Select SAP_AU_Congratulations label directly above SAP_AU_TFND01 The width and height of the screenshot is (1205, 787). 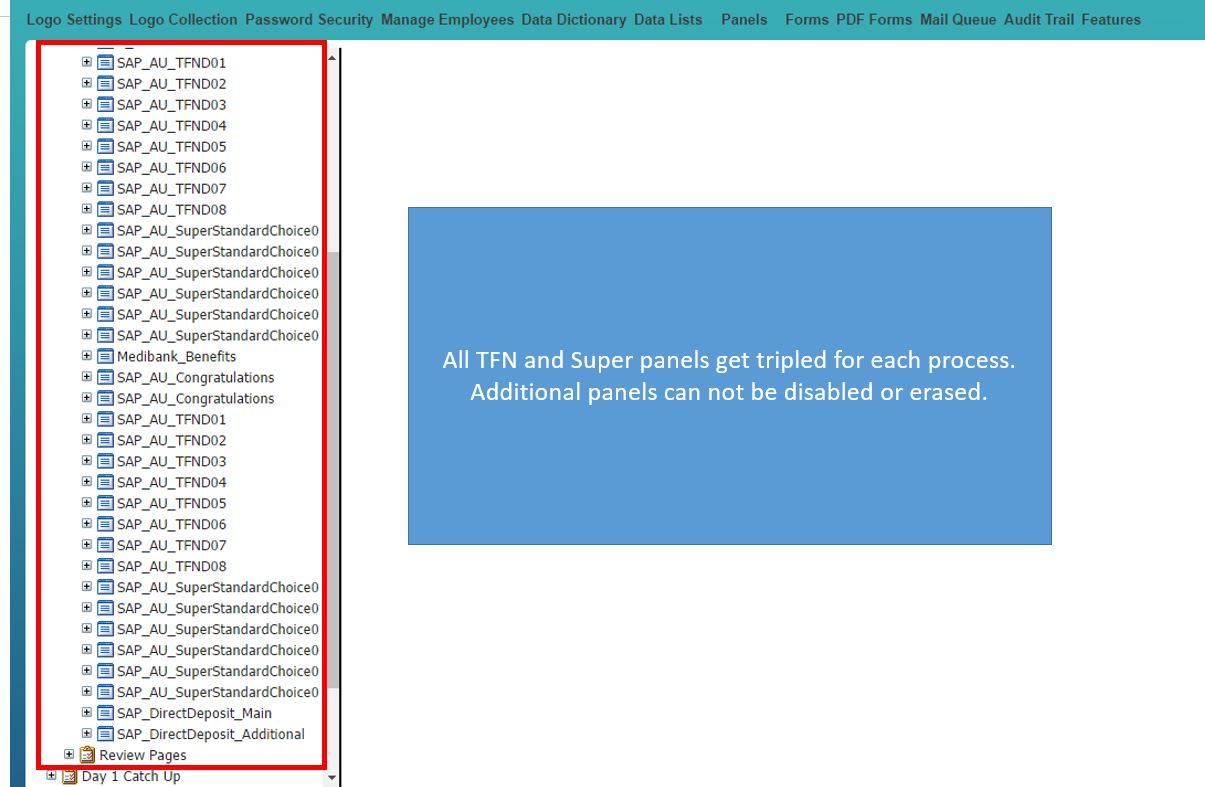[196, 398]
